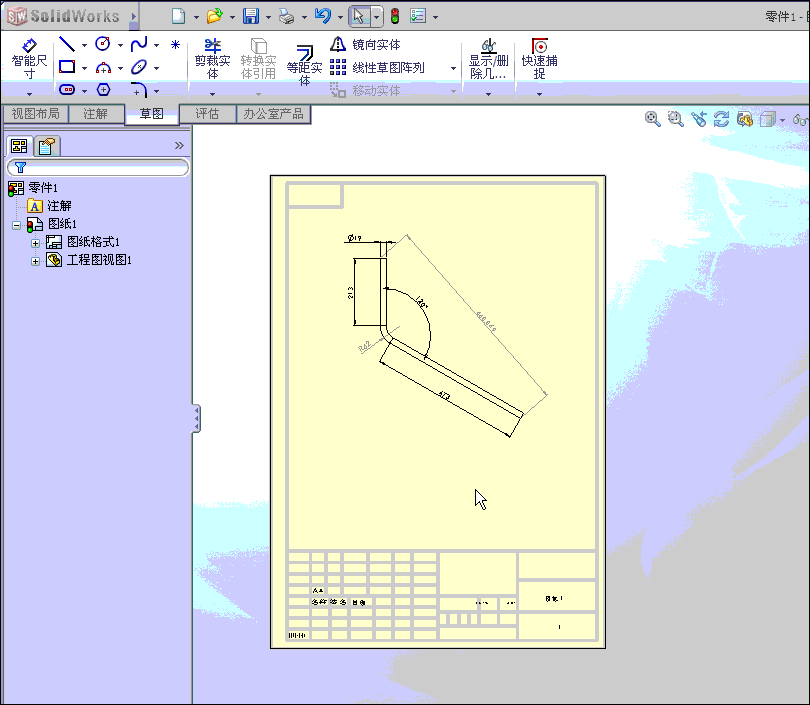Open the Save button dropdown arrow

[x=268, y=17]
